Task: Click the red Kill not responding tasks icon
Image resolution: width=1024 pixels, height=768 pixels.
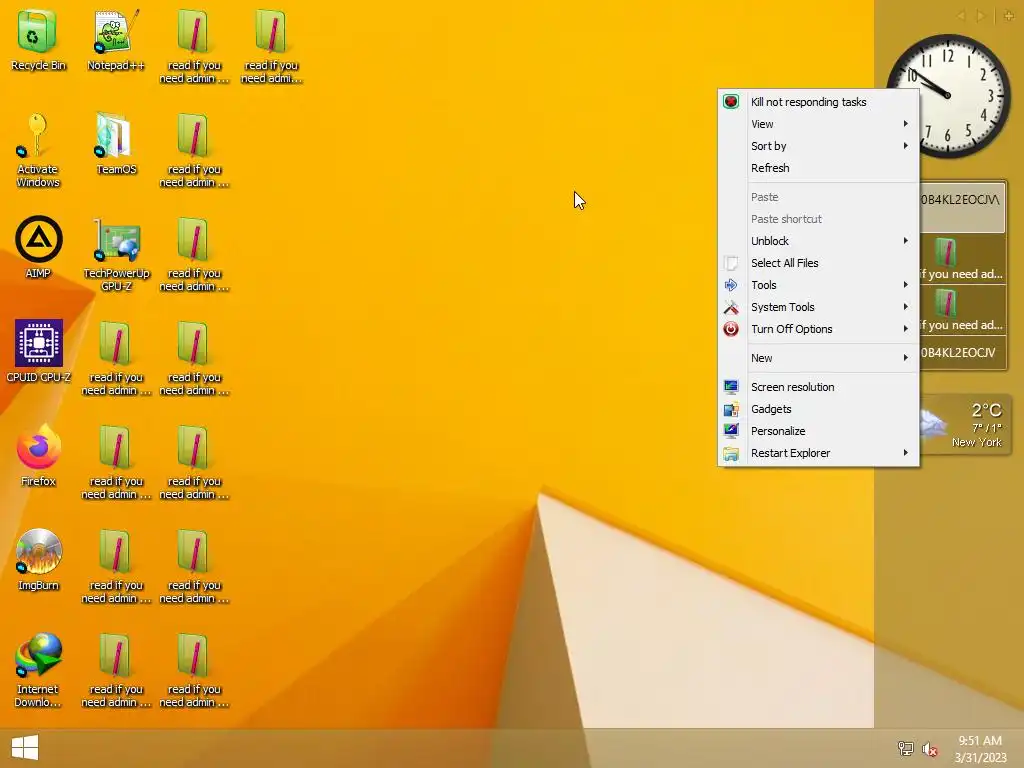Action: click(x=731, y=101)
